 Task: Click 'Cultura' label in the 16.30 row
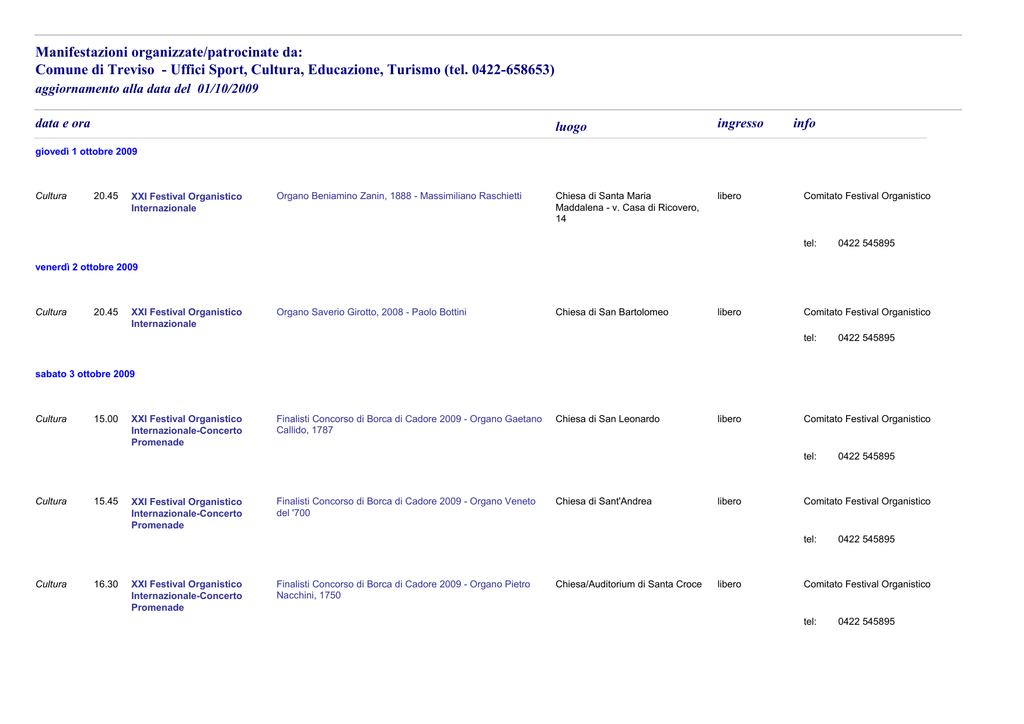[51, 584]
